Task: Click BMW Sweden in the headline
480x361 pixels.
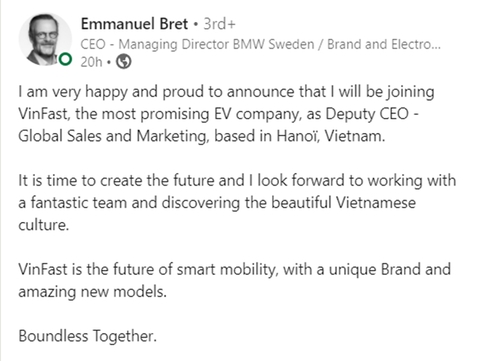Action: click(273, 44)
